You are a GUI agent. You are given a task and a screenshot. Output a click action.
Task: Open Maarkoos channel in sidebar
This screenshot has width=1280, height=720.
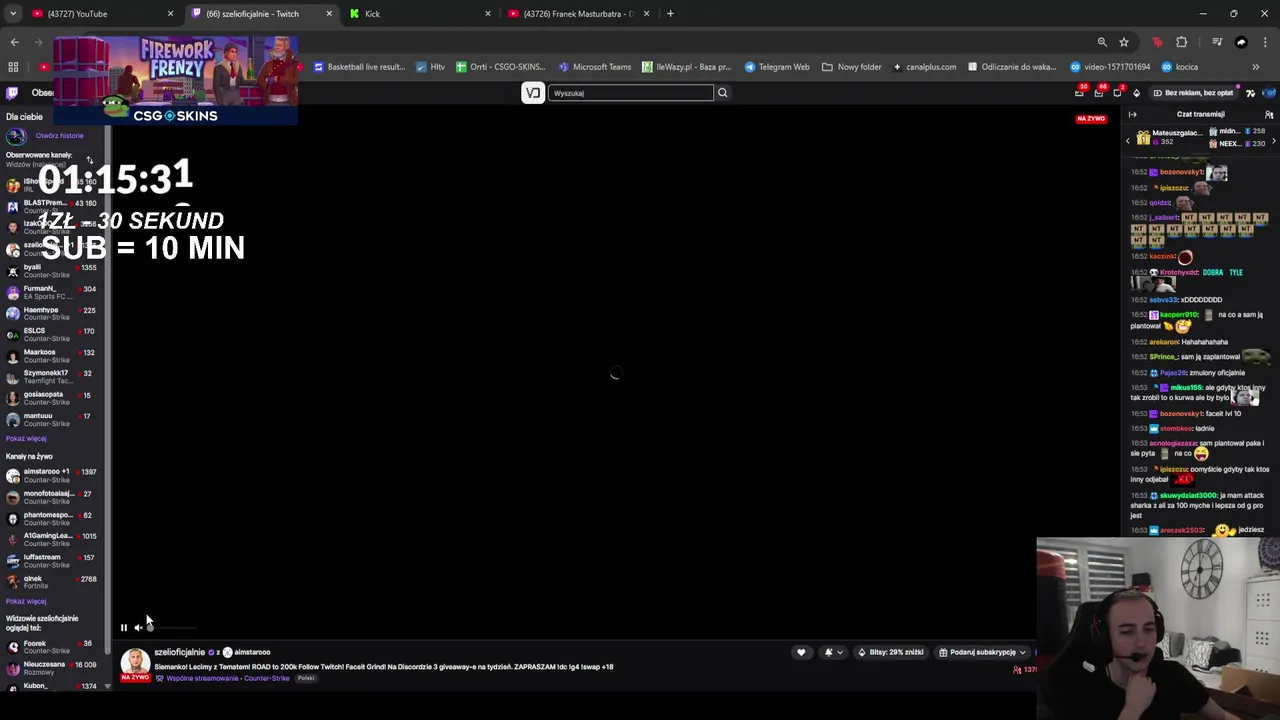[x=52, y=356]
